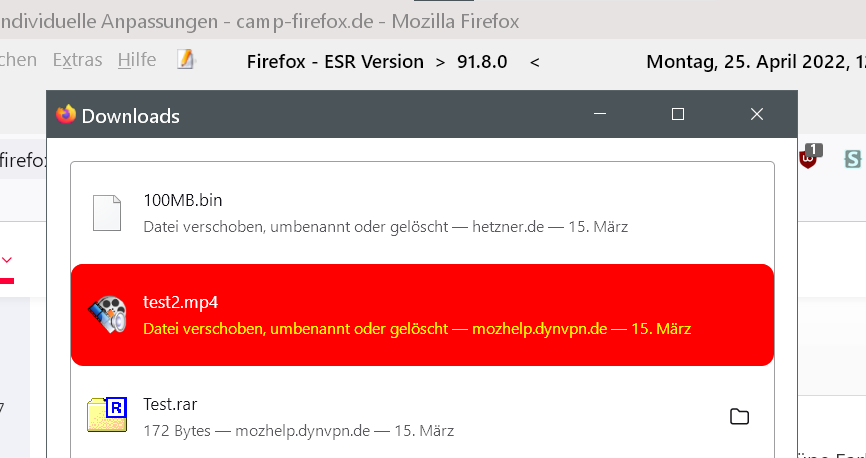Click the greater-than arrow before 91.8.0

440,62
